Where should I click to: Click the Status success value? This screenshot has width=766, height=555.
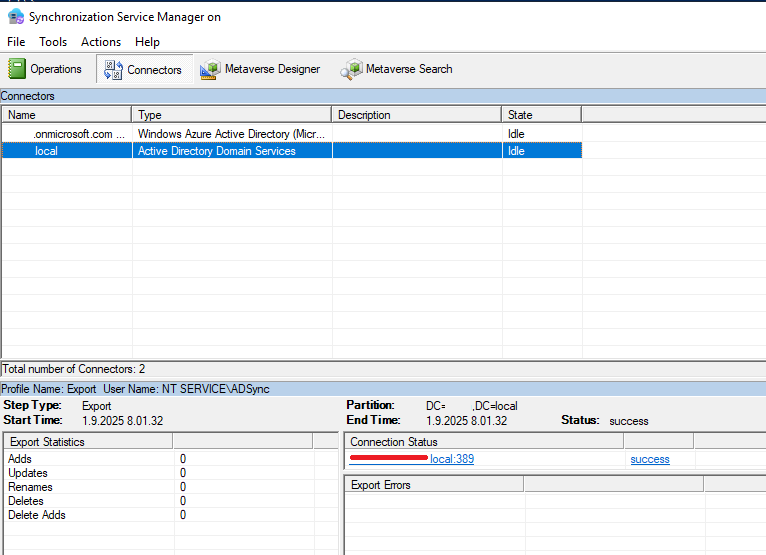pos(629,421)
